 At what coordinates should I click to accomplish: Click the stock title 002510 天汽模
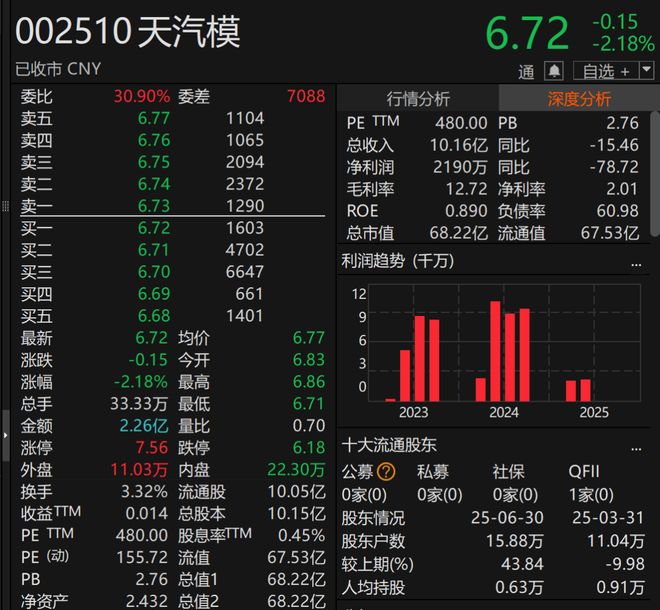[x=128, y=33]
